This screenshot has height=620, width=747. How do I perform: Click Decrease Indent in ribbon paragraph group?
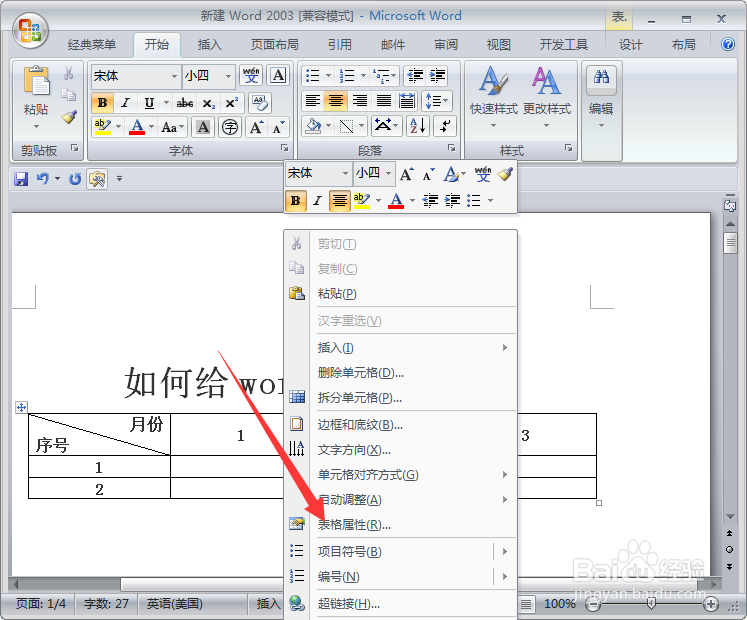tap(415, 75)
